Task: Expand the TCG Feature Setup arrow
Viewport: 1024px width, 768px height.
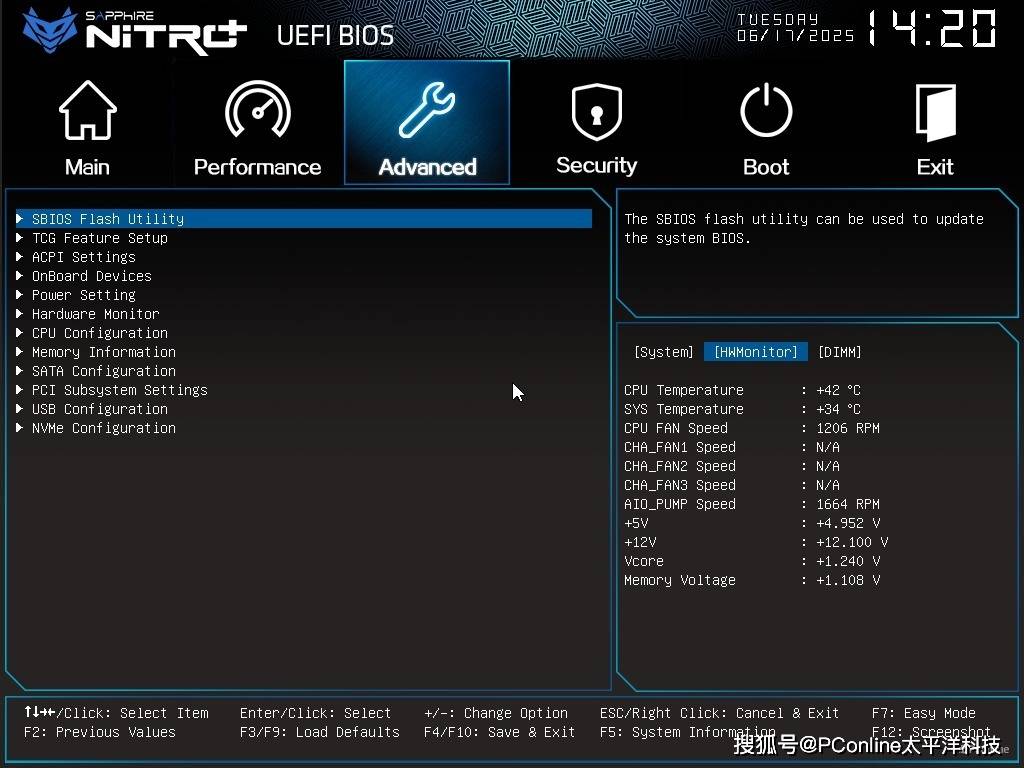Action: click(x=20, y=238)
